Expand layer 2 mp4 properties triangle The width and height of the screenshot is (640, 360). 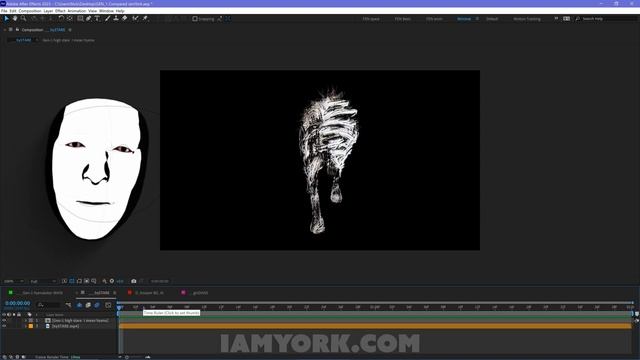click(x=25, y=326)
